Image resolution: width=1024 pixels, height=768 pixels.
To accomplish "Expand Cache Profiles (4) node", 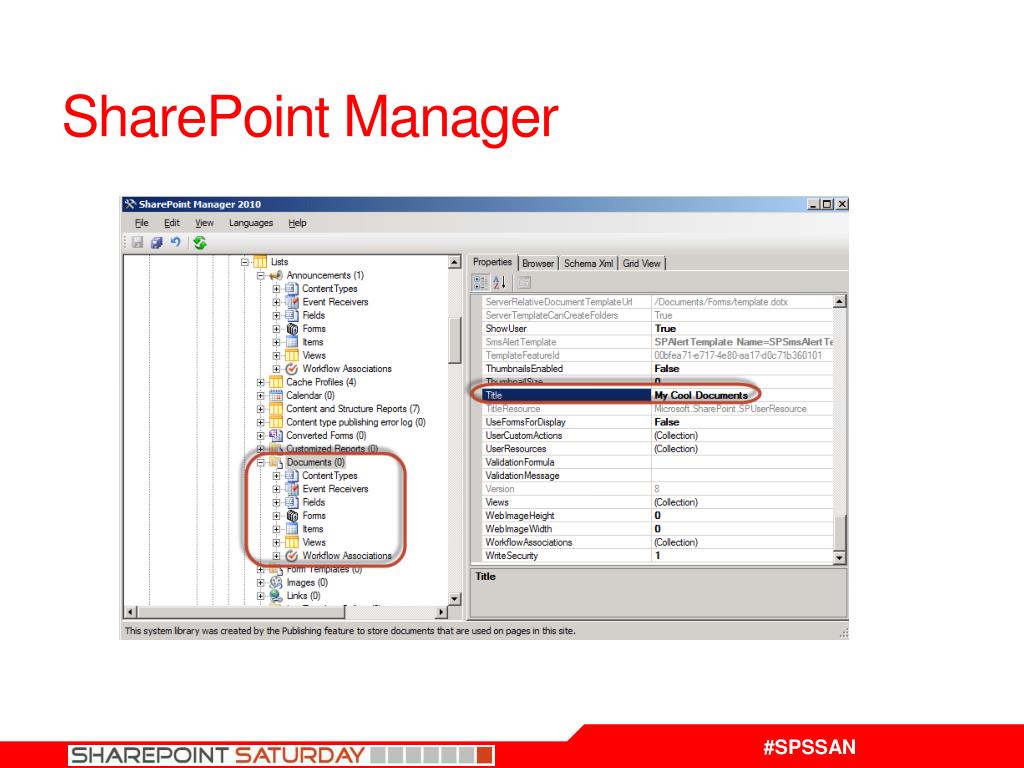I will [x=261, y=382].
